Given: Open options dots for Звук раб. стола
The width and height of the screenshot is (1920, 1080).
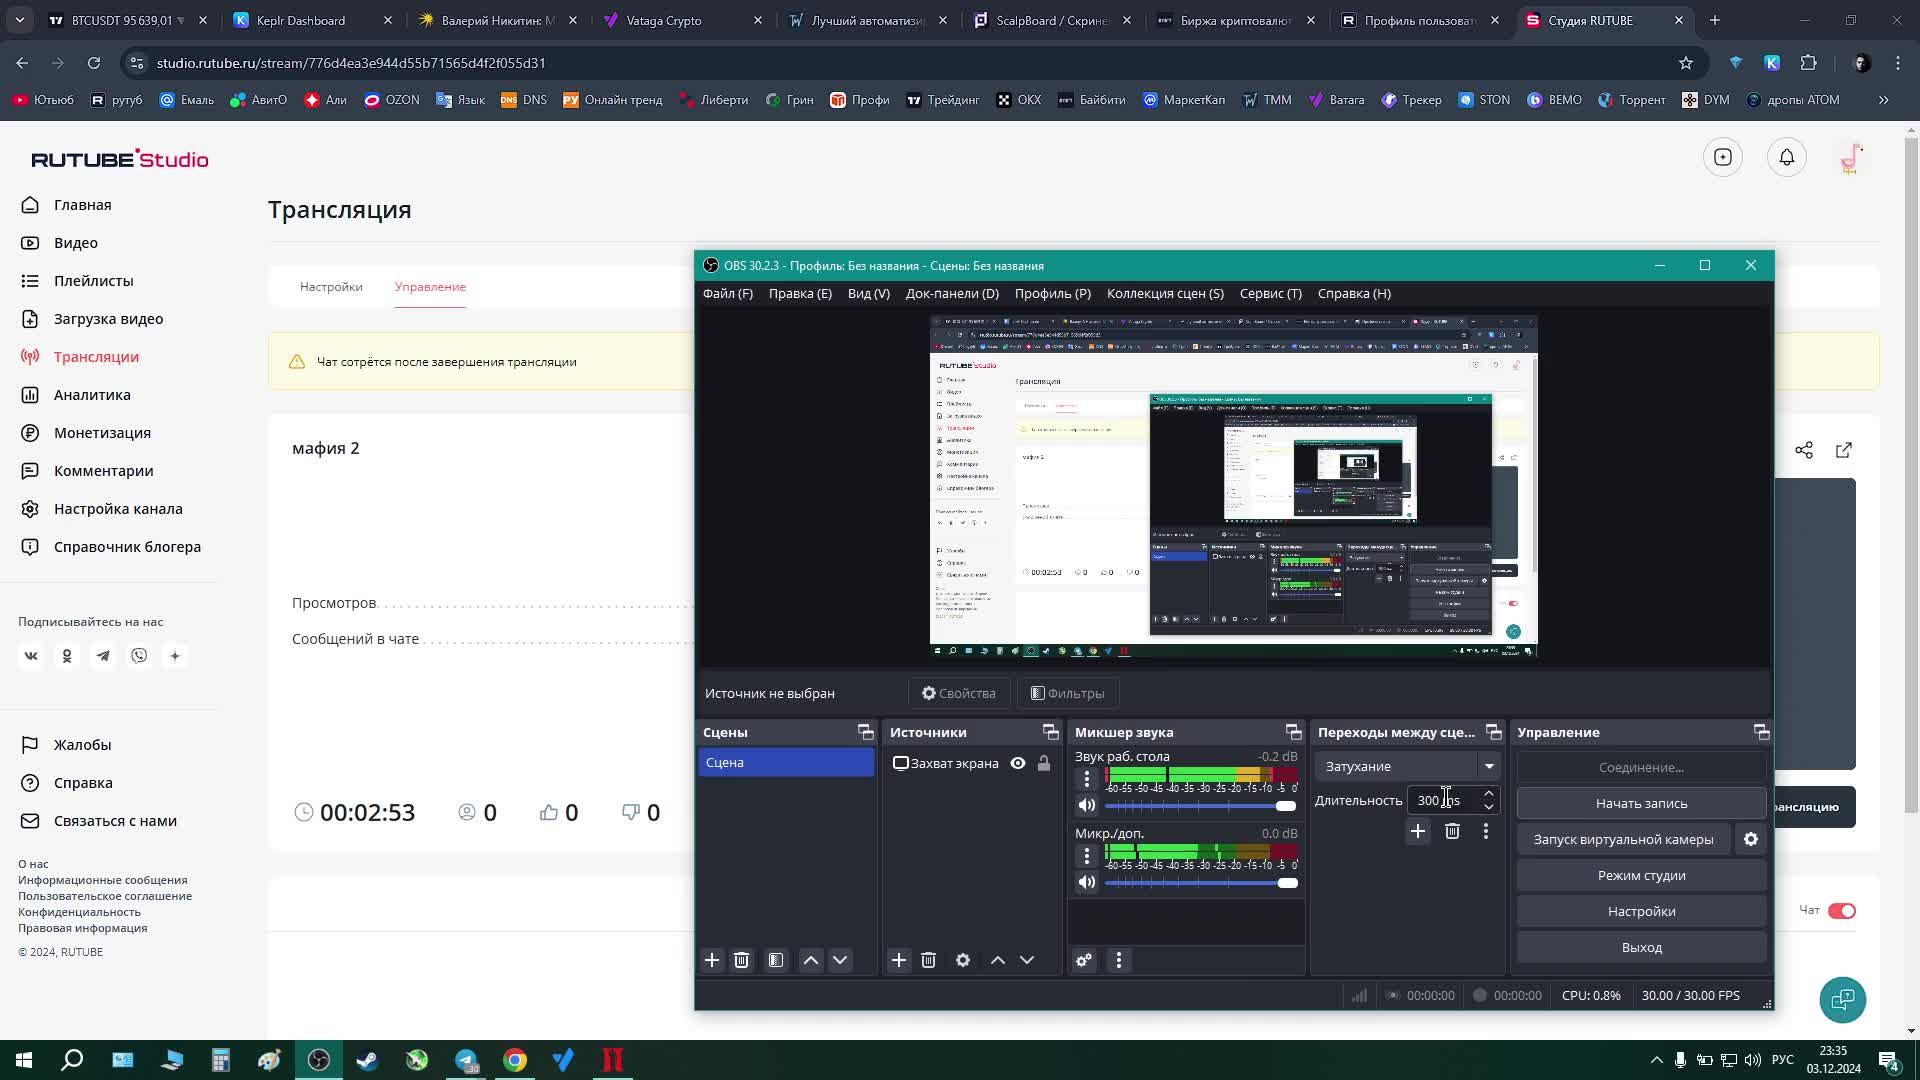Looking at the screenshot, I should (1087, 778).
